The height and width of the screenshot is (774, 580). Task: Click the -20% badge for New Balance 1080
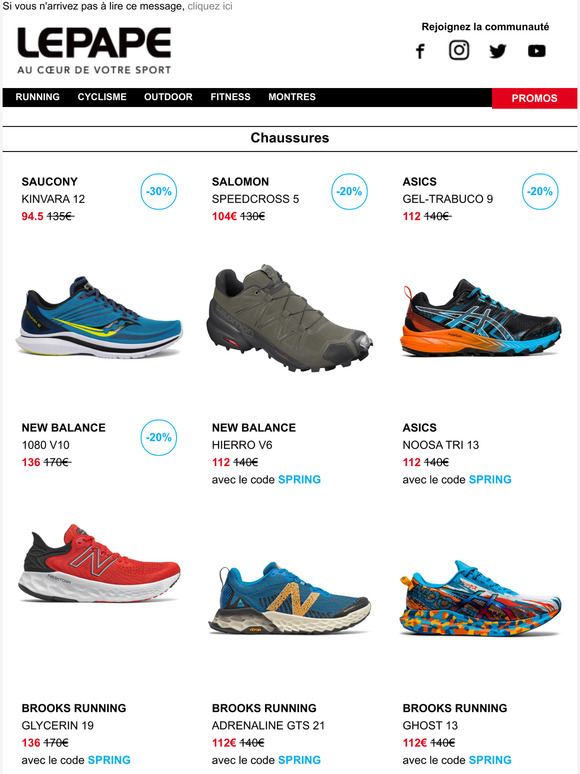coord(158,437)
